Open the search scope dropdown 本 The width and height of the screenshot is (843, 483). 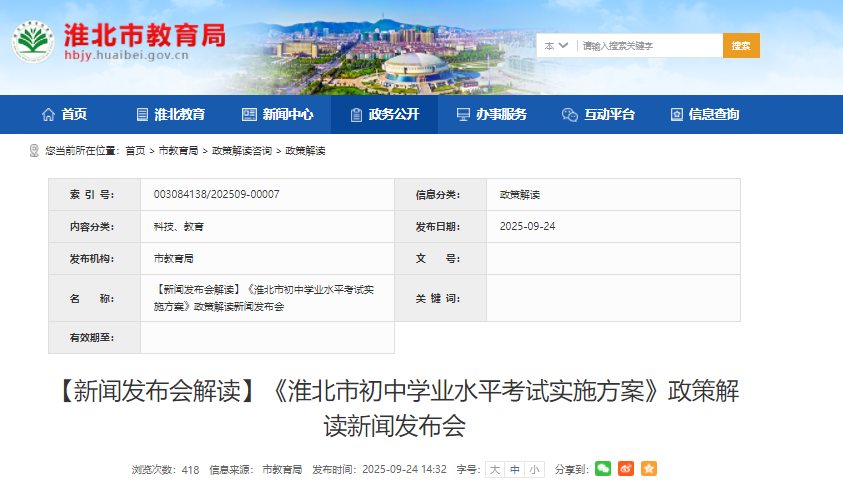point(556,46)
